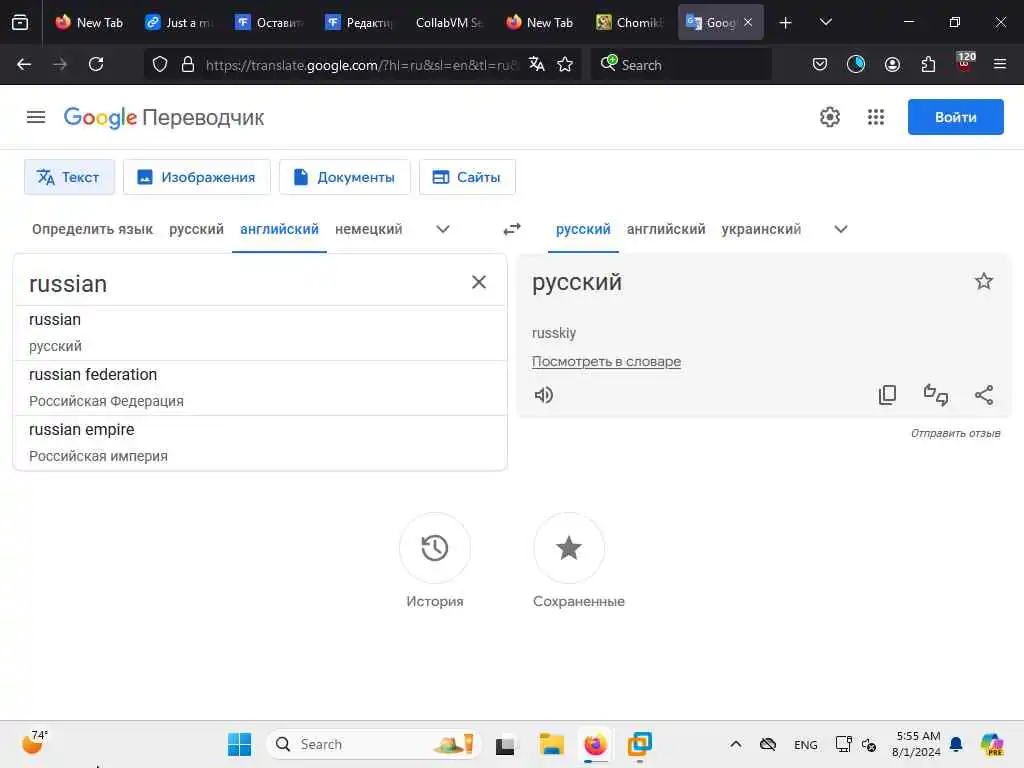1024x768 pixels.
Task: Click the Войти sign-in button
Action: pyautogui.click(x=955, y=117)
